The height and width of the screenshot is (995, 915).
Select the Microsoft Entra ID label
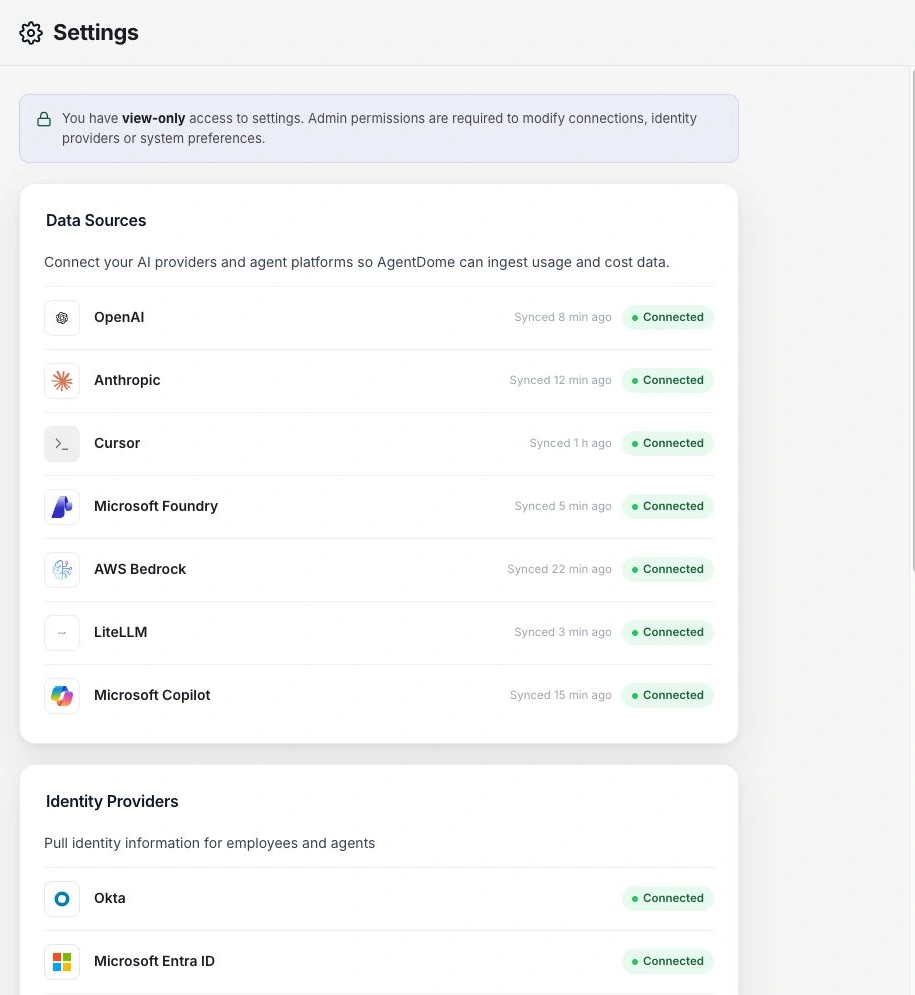point(154,961)
